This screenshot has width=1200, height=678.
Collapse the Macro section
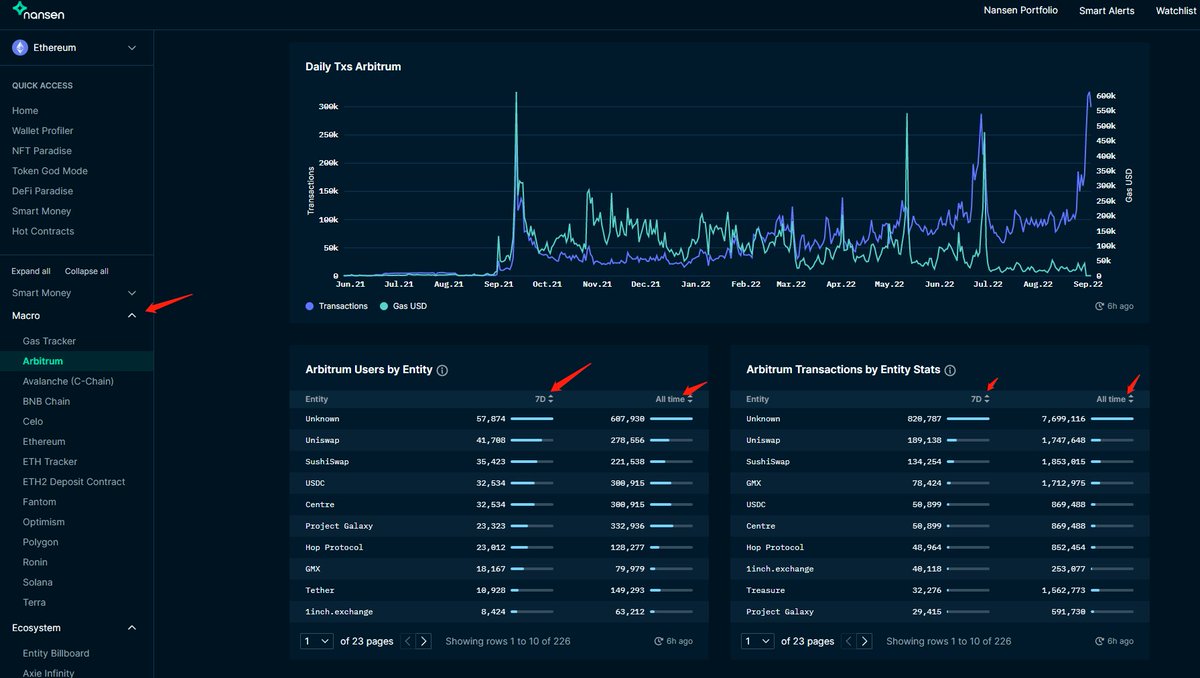point(132,316)
